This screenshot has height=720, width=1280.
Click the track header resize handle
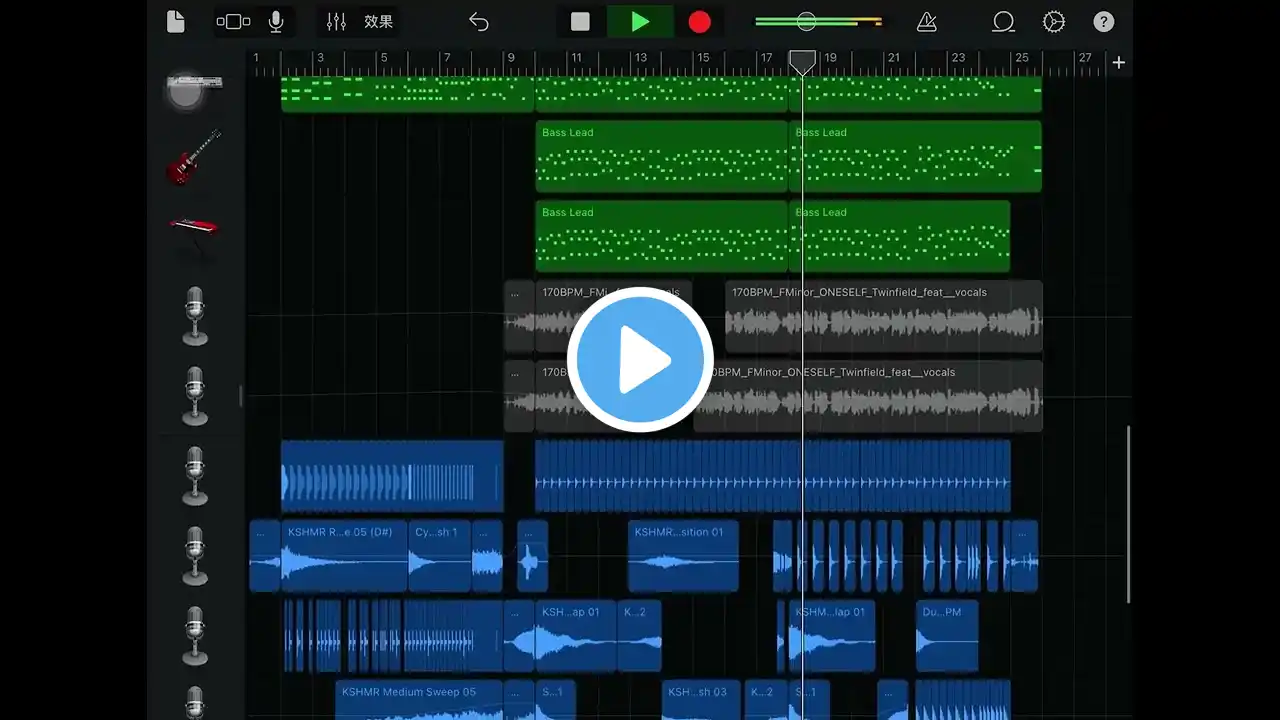240,396
